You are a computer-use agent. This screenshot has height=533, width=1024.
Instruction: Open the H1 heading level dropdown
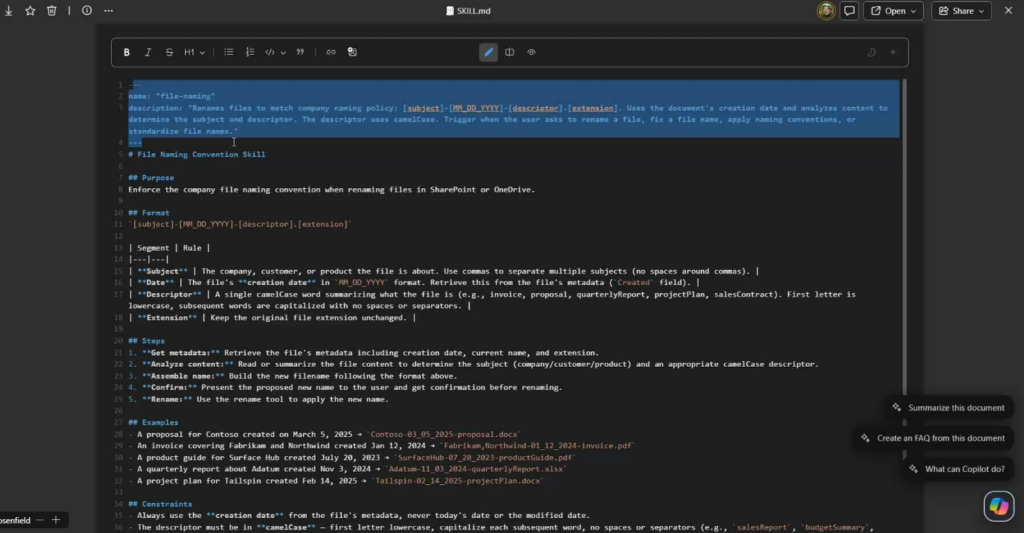click(x=195, y=52)
